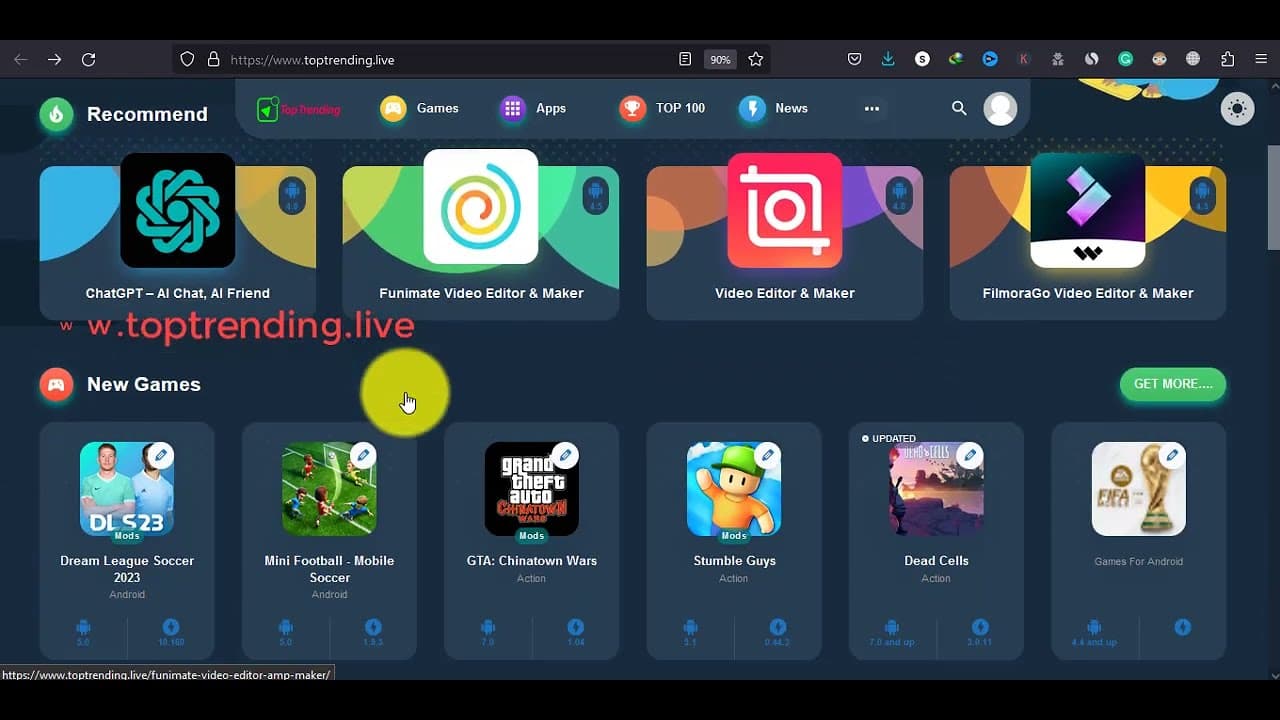Click the FIFA card edit pencil

coord(1171,455)
